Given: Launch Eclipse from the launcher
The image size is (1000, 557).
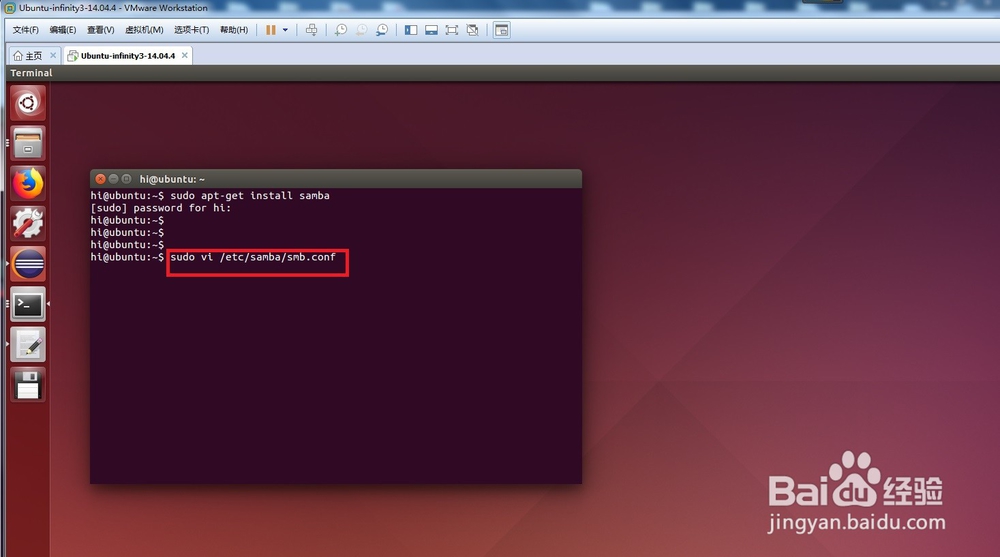Looking at the screenshot, I should [x=28, y=264].
